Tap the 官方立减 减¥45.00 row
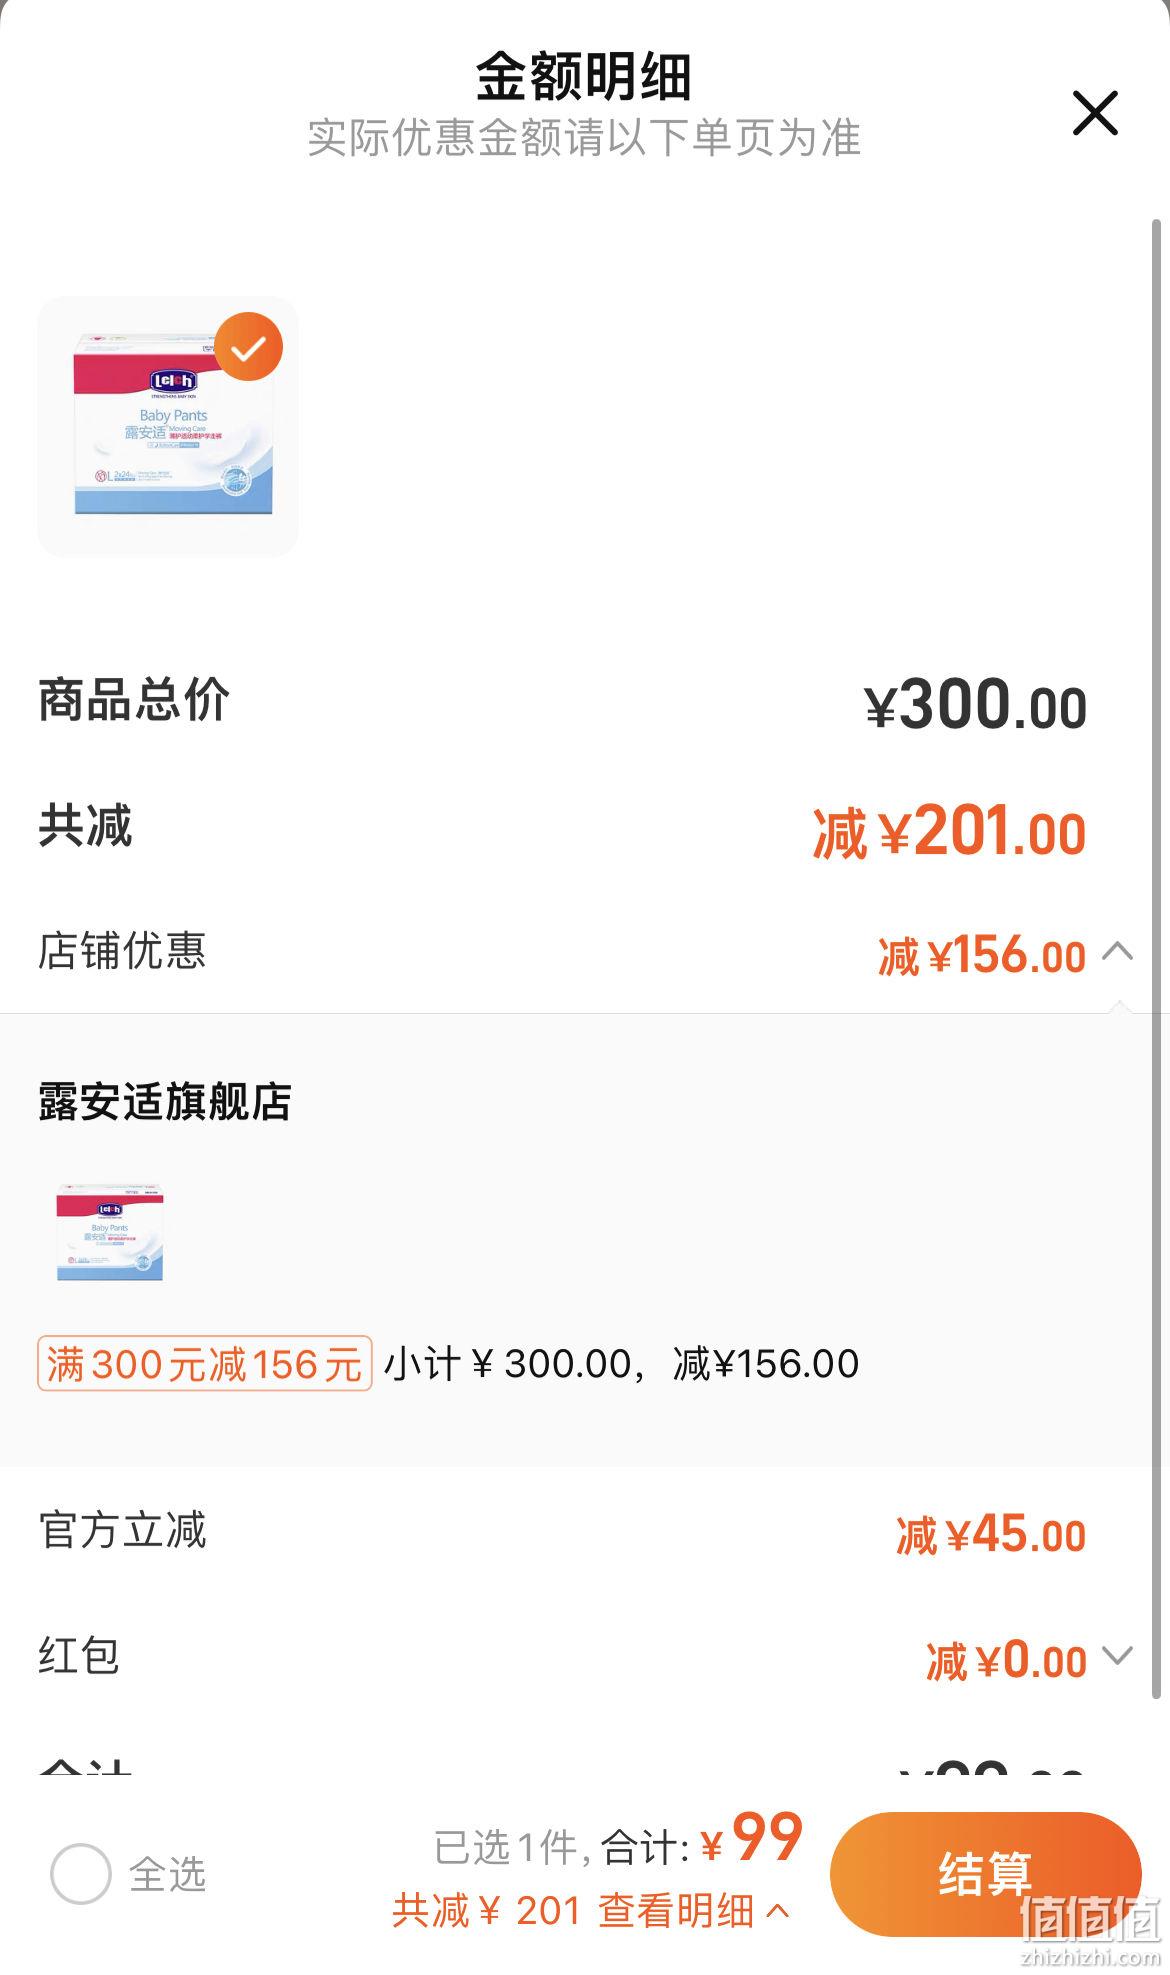The image size is (1170, 1975). pos(585,1532)
